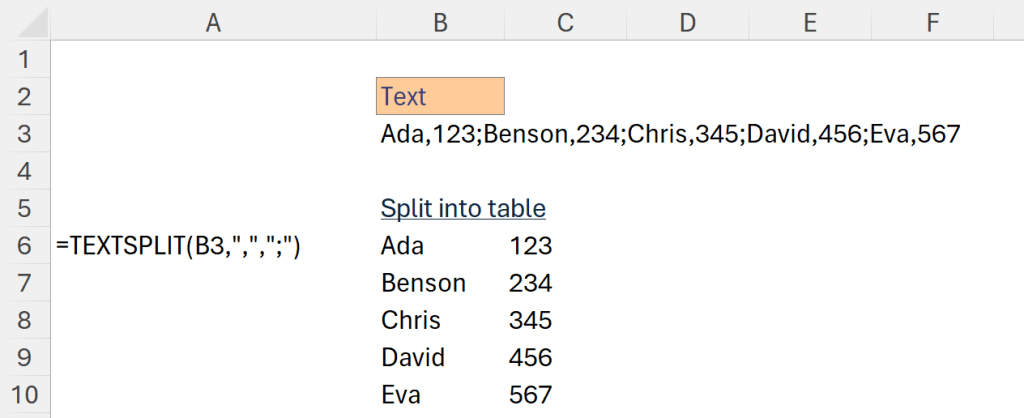This screenshot has height=418, width=1024.
Task: Select row 6 header
Action: coord(25,246)
